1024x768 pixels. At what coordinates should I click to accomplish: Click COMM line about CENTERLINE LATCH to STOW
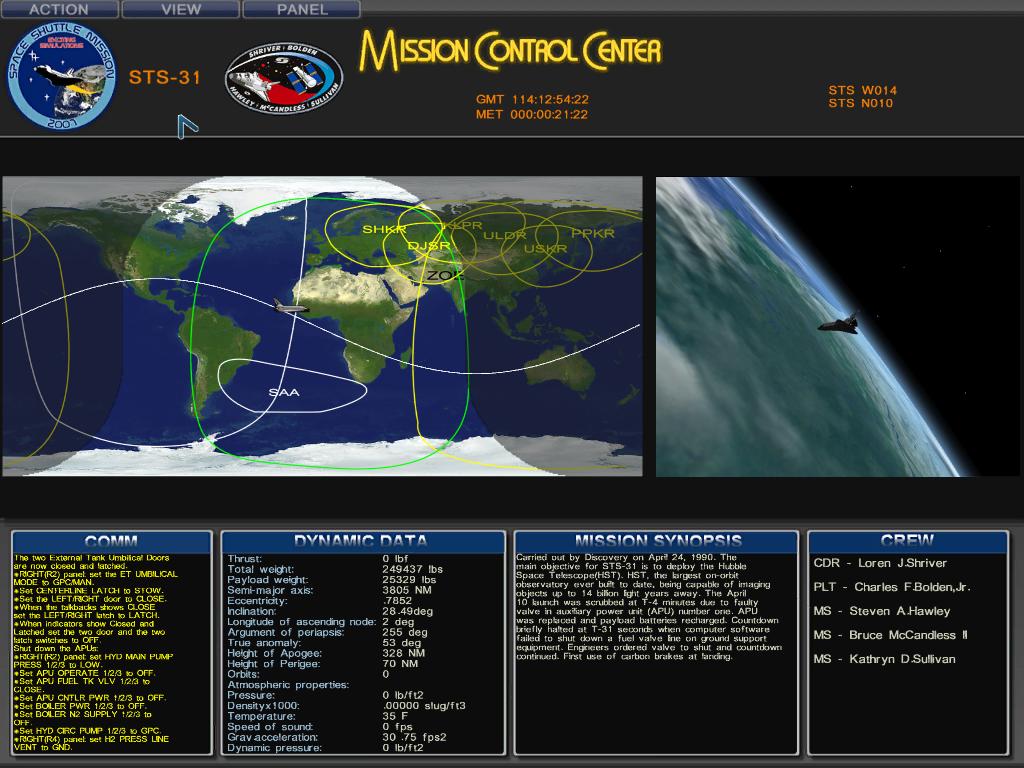pyautogui.click(x=89, y=590)
